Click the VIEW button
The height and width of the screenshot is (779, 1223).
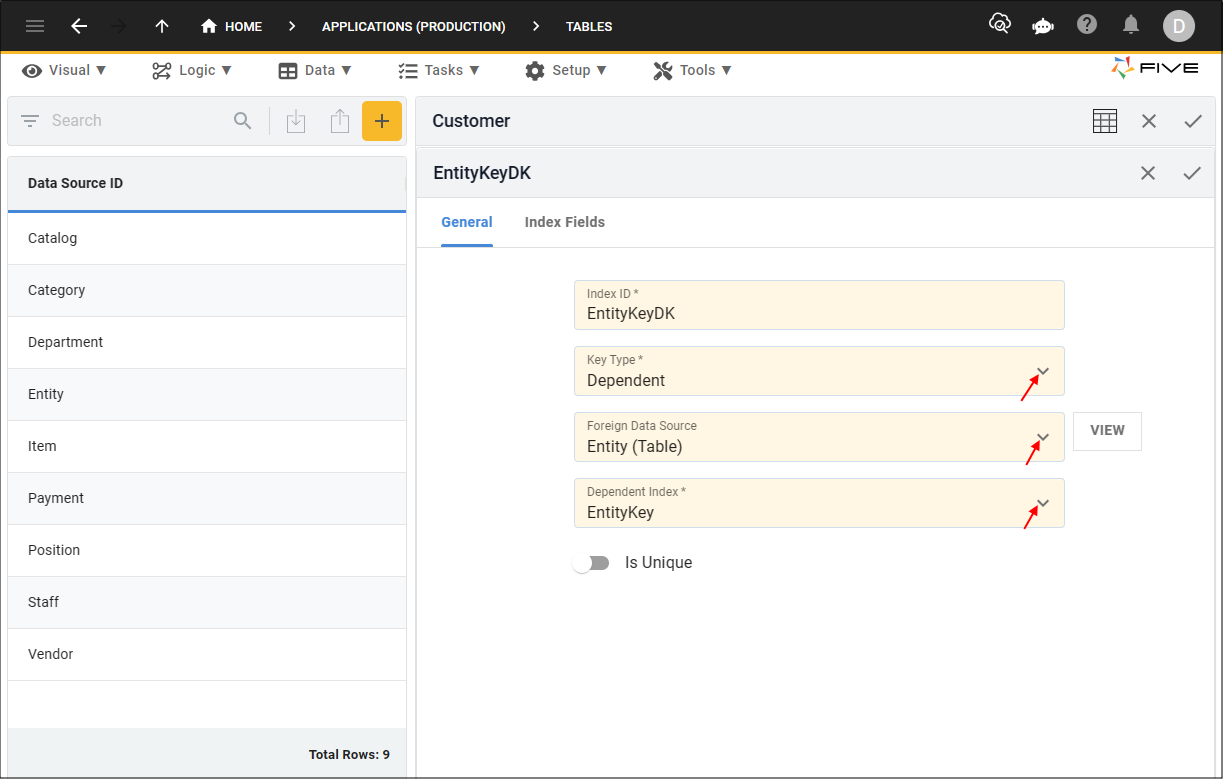pos(1107,431)
